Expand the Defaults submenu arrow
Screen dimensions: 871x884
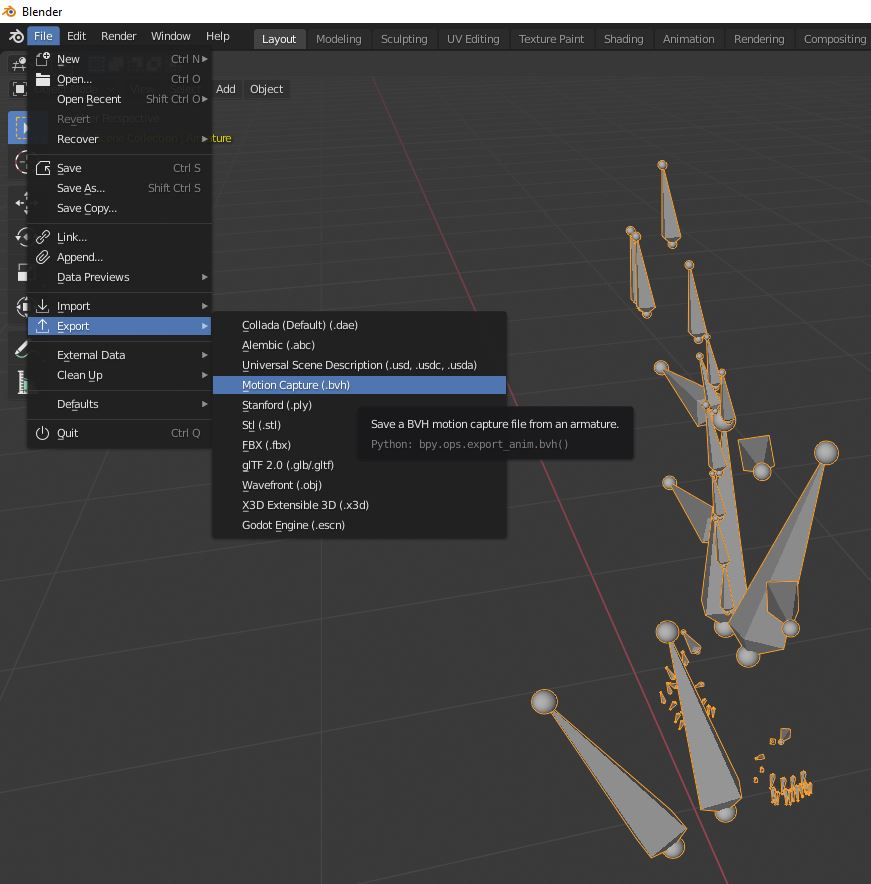coord(205,404)
